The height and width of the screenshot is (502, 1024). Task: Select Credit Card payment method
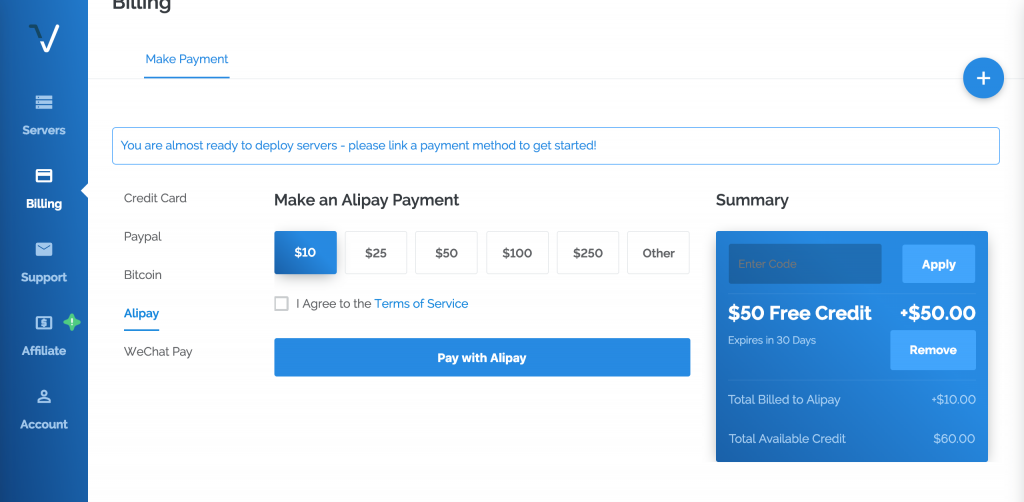coord(155,198)
